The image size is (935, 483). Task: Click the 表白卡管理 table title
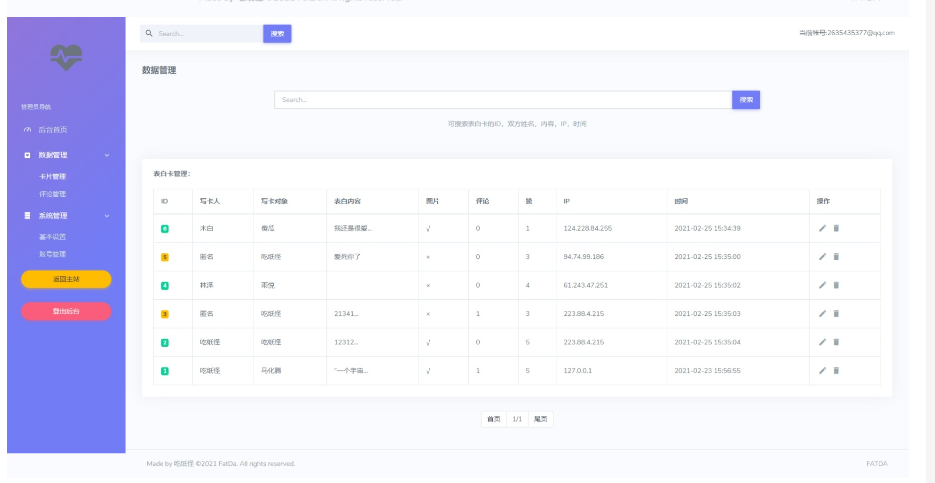point(172,174)
